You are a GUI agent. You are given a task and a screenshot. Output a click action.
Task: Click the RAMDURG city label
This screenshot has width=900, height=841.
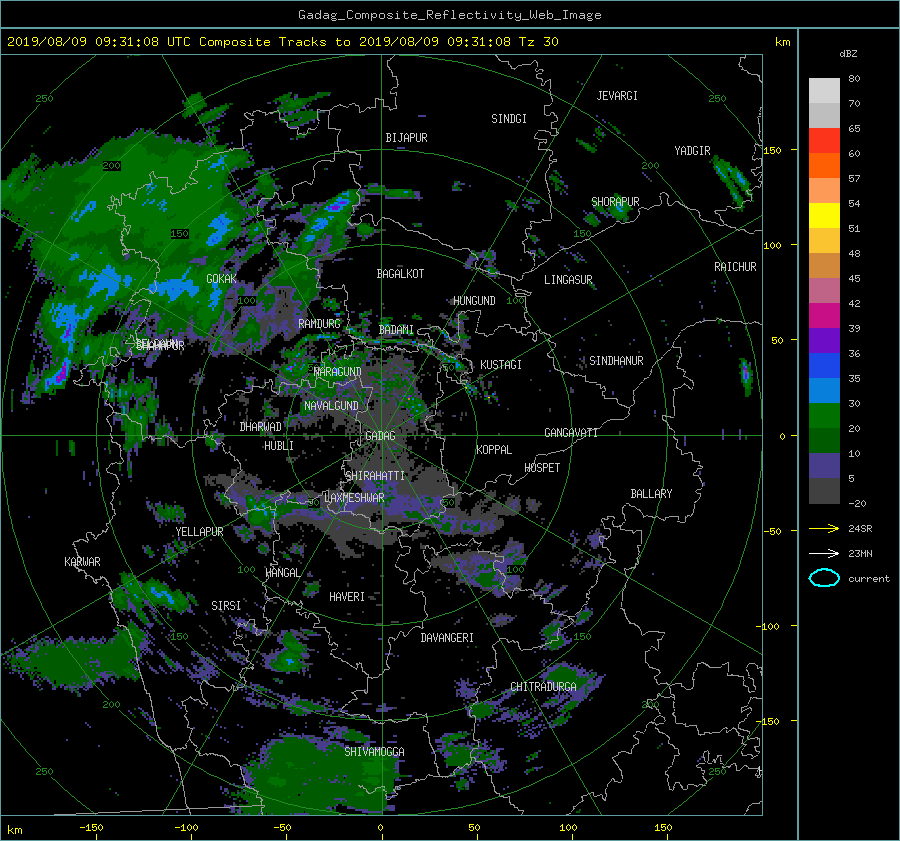319,324
